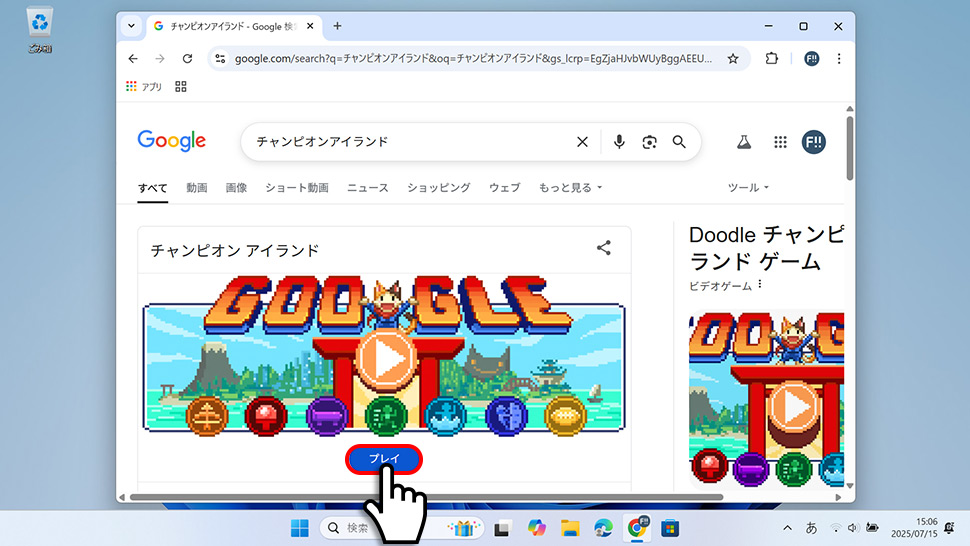Show hidden system tray icons
Screen dimensions: 970x546
(787, 528)
